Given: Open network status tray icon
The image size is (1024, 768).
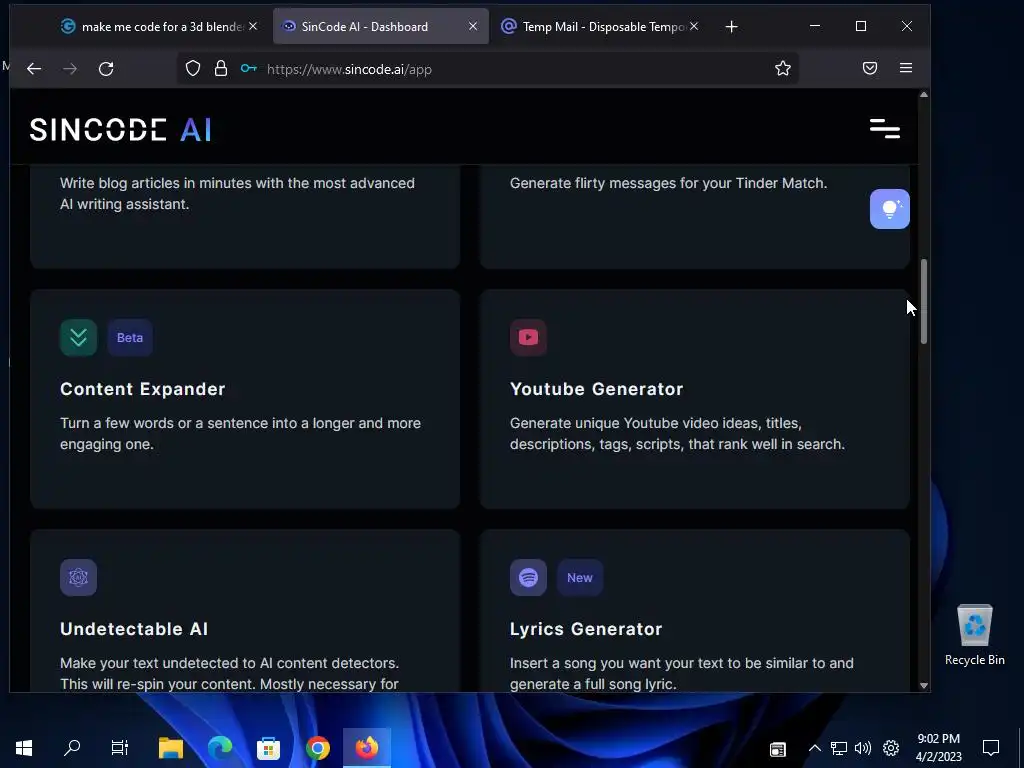Looking at the screenshot, I should (839, 748).
